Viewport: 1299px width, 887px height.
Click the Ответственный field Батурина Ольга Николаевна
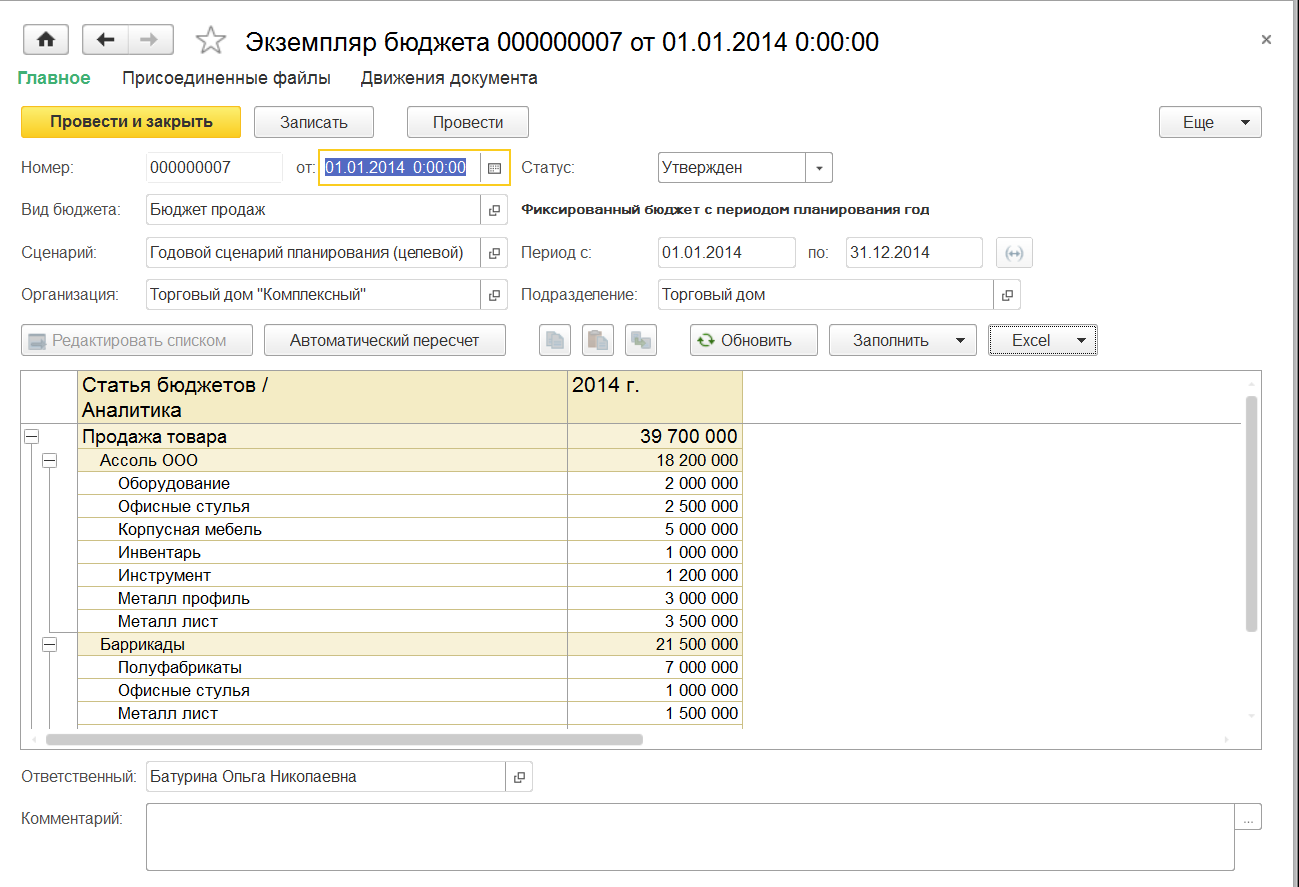click(326, 777)
